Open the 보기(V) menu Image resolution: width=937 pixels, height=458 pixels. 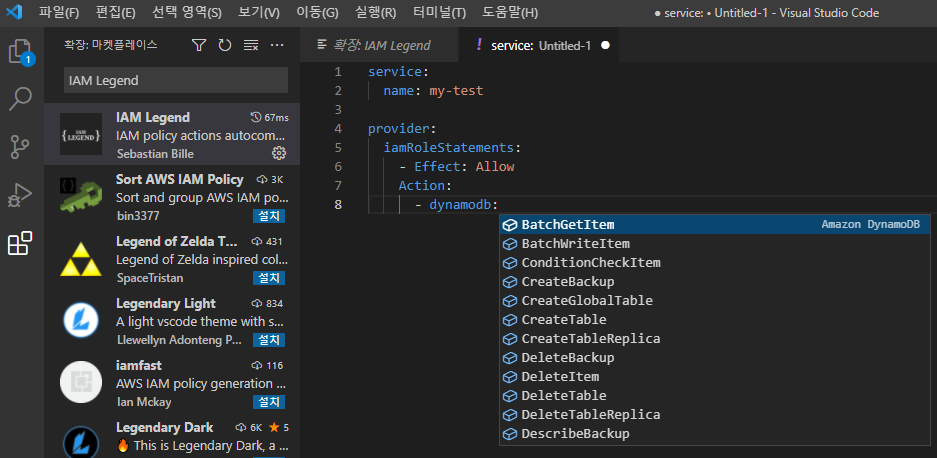[x=259, y=13]
